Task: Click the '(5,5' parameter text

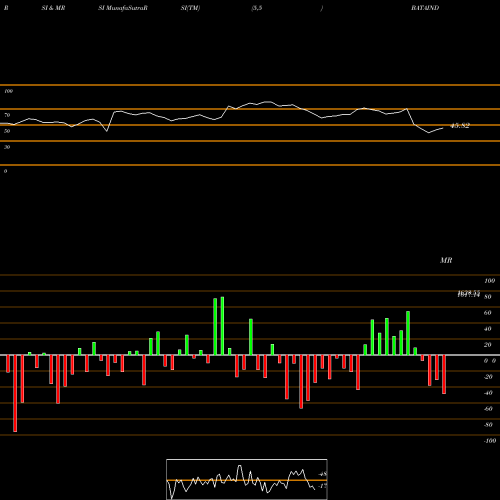Action: [x=257, y=8]
